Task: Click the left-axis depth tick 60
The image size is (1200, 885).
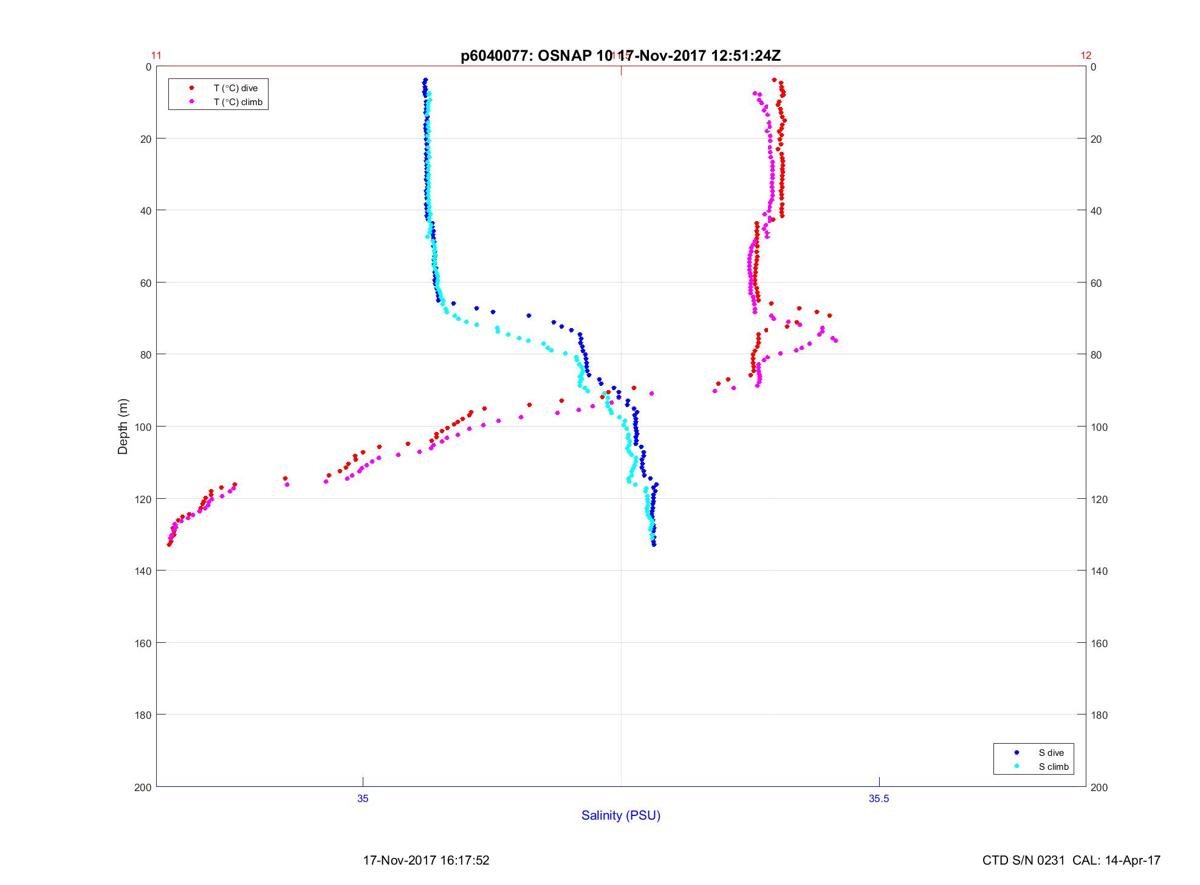Action: click(146, 283)
